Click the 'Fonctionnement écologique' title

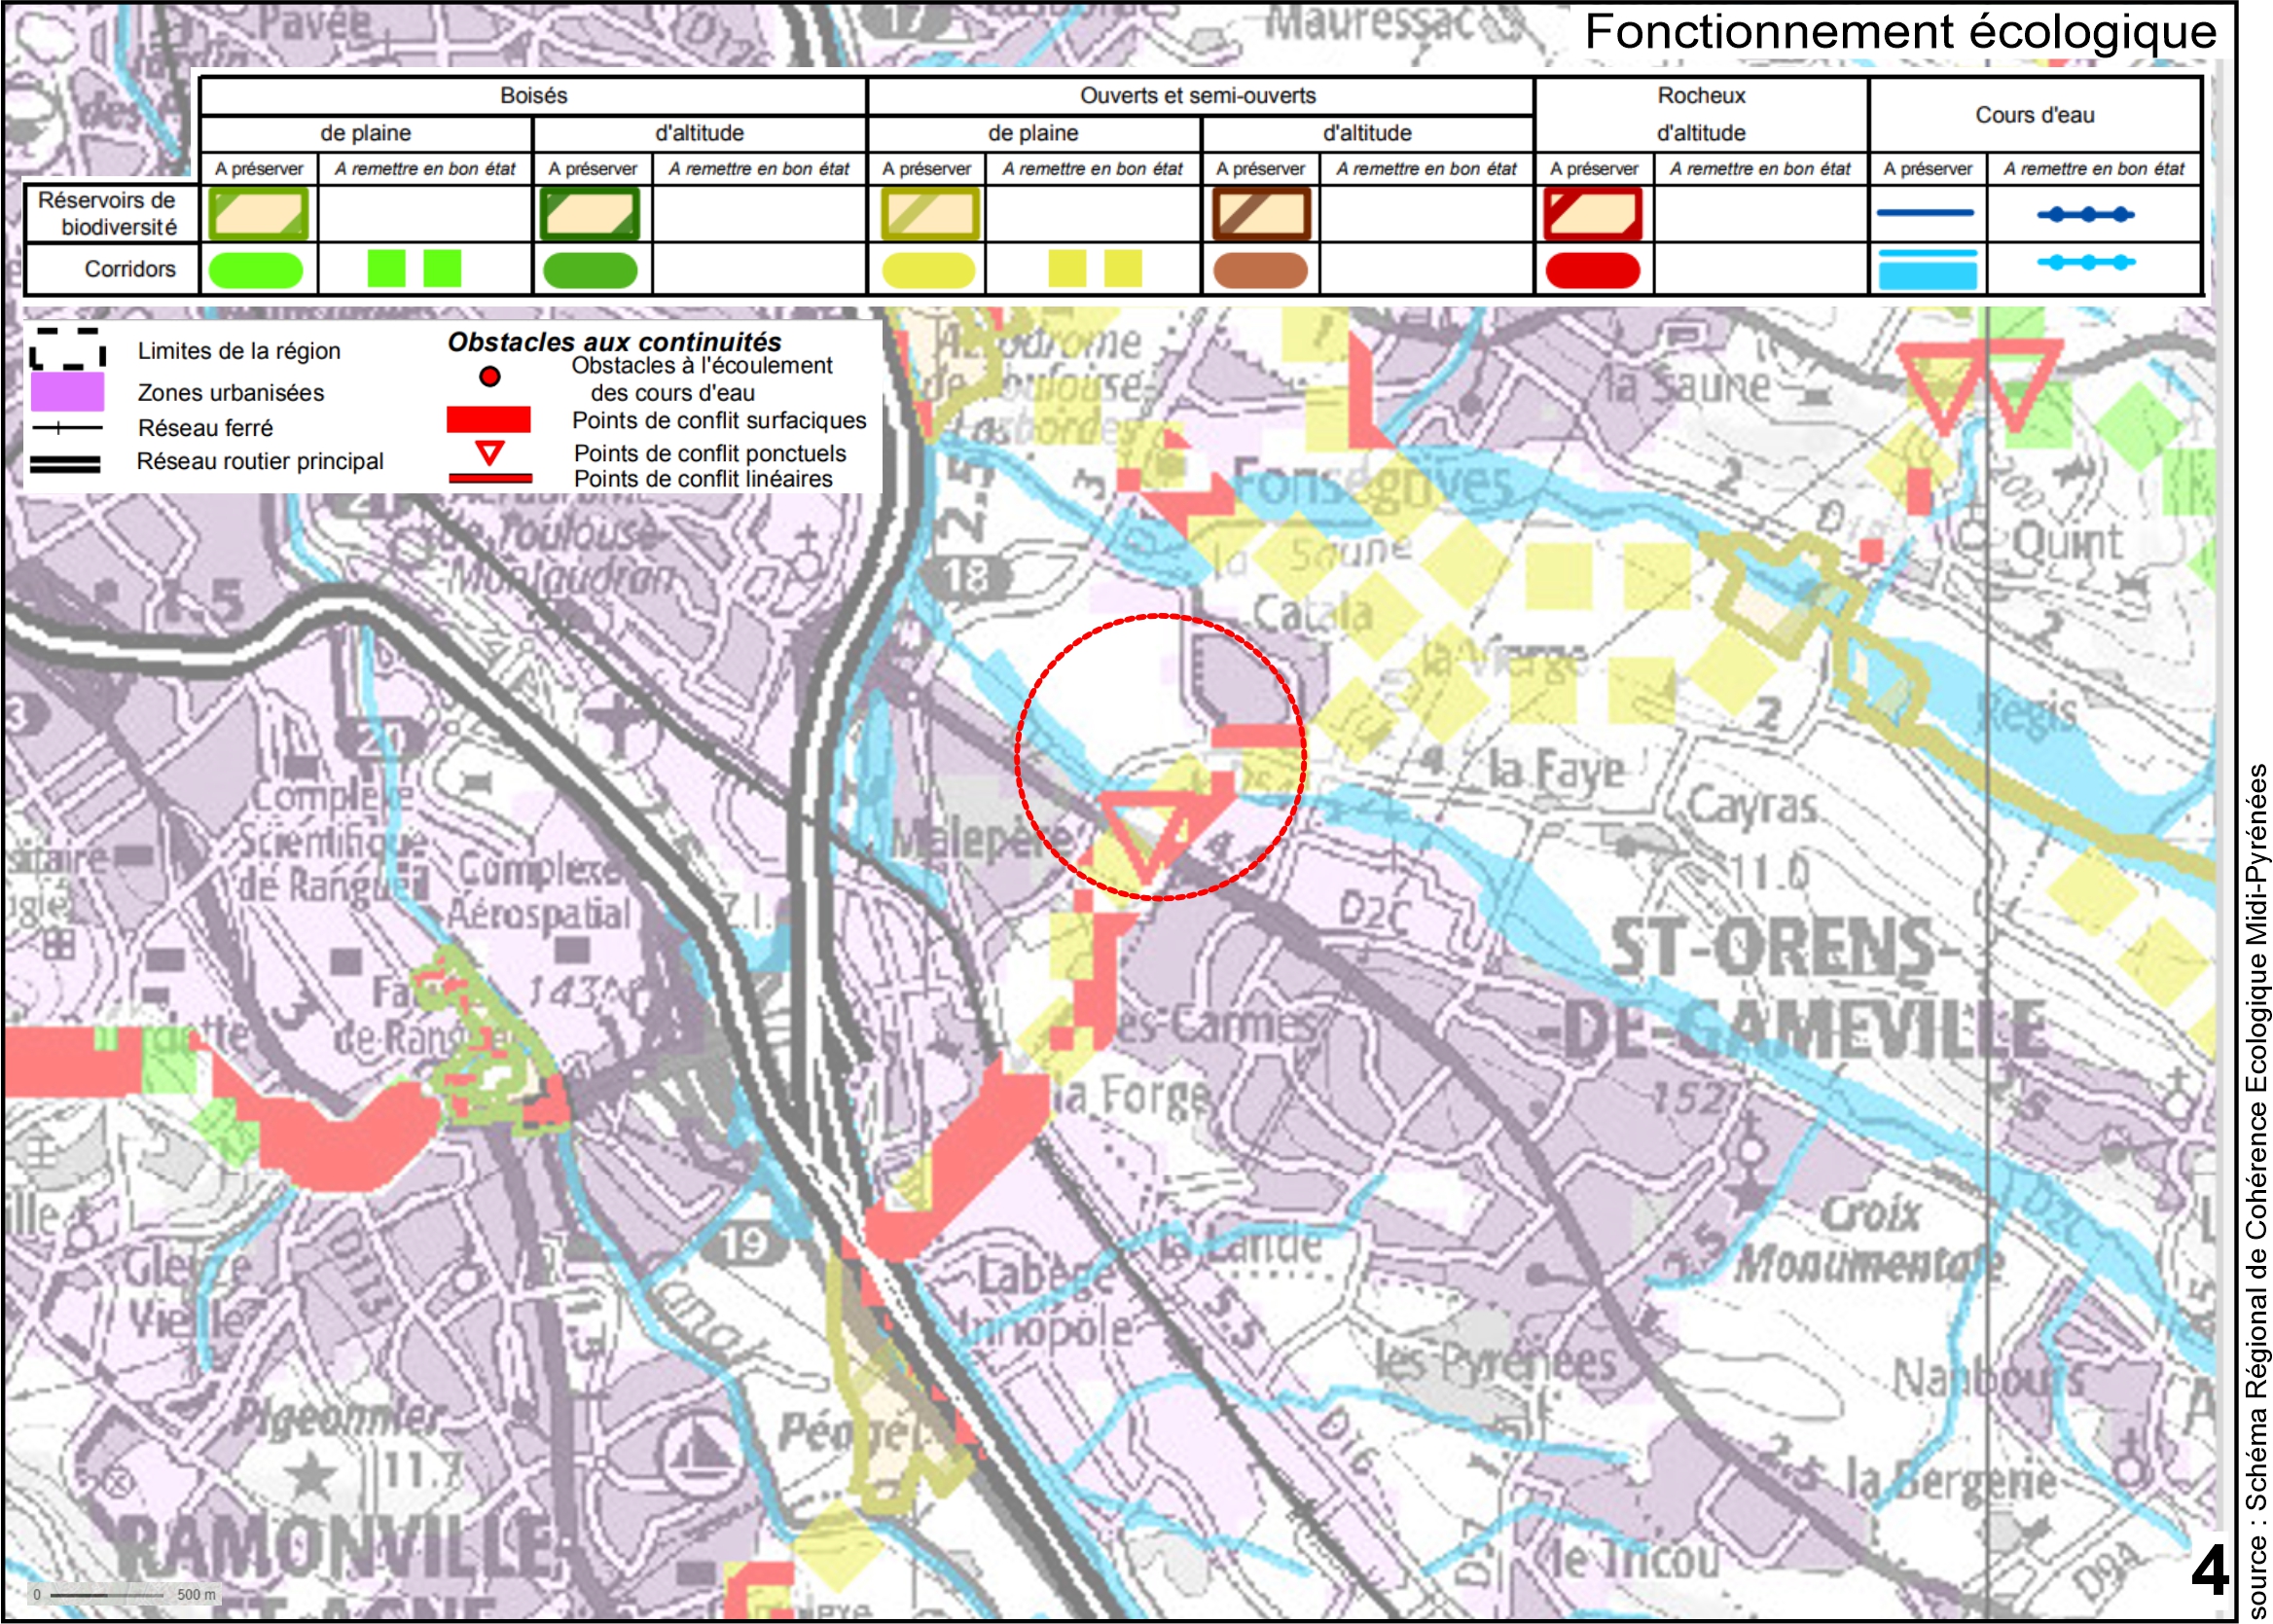[x=1900, y=32]
